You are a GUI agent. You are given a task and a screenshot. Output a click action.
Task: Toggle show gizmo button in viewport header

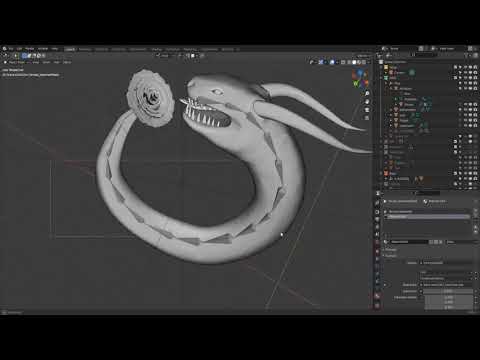320,62
